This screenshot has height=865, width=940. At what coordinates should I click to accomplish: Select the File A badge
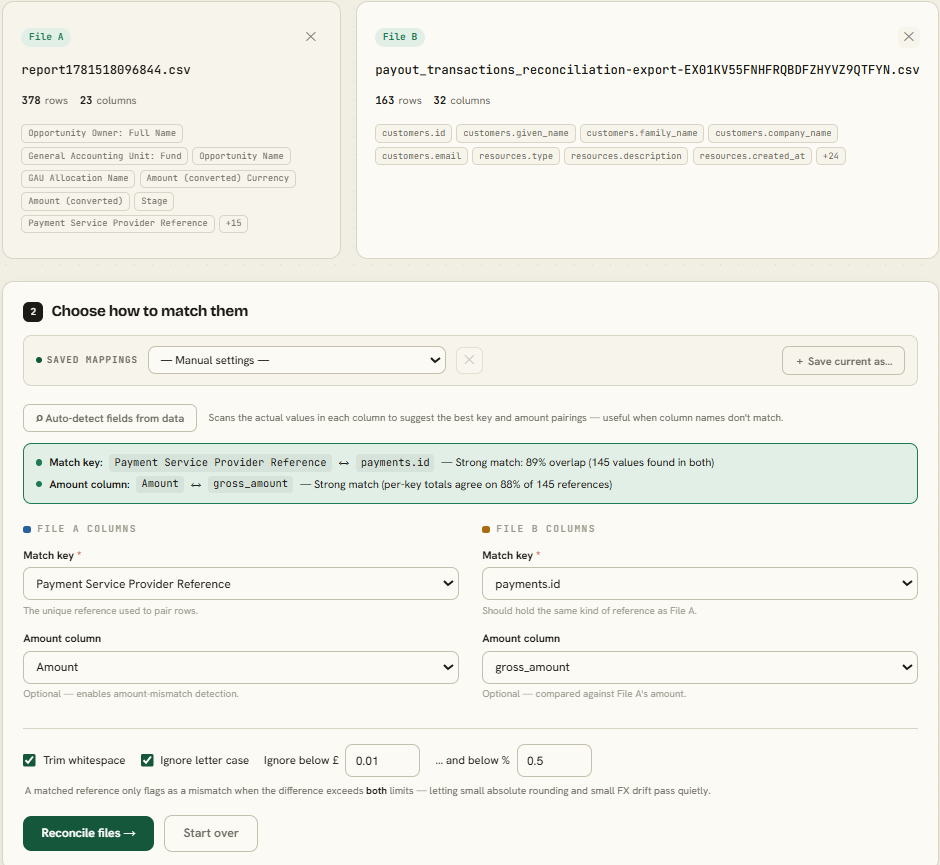tap(46, 37)
